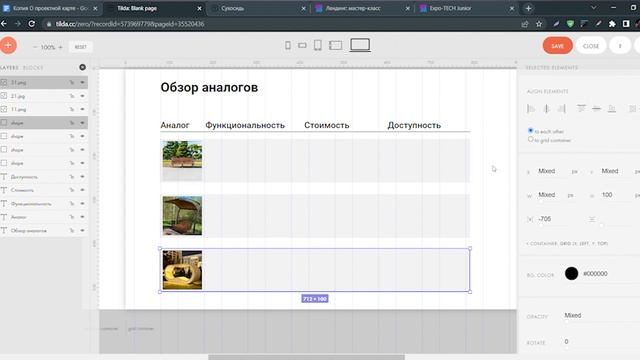
Task: Align selected elements to vertical middle
Action: [x=596, y=109]
